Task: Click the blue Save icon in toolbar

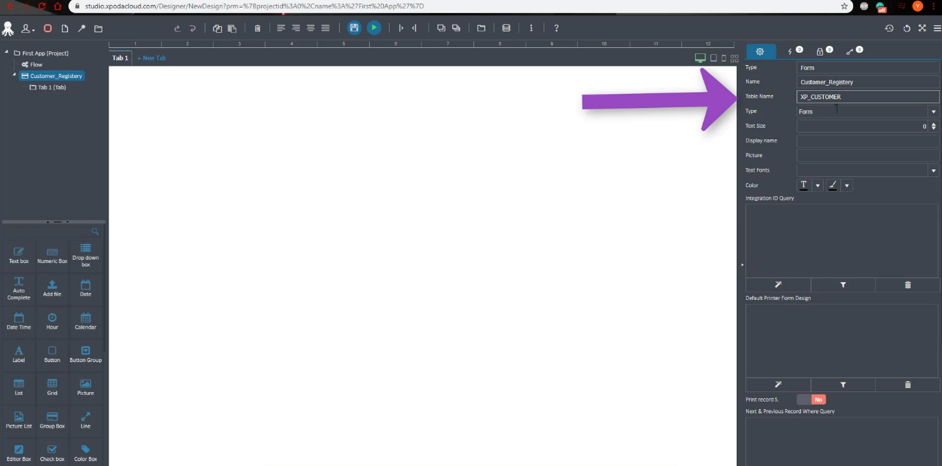Action: click(x=354, y=28)
